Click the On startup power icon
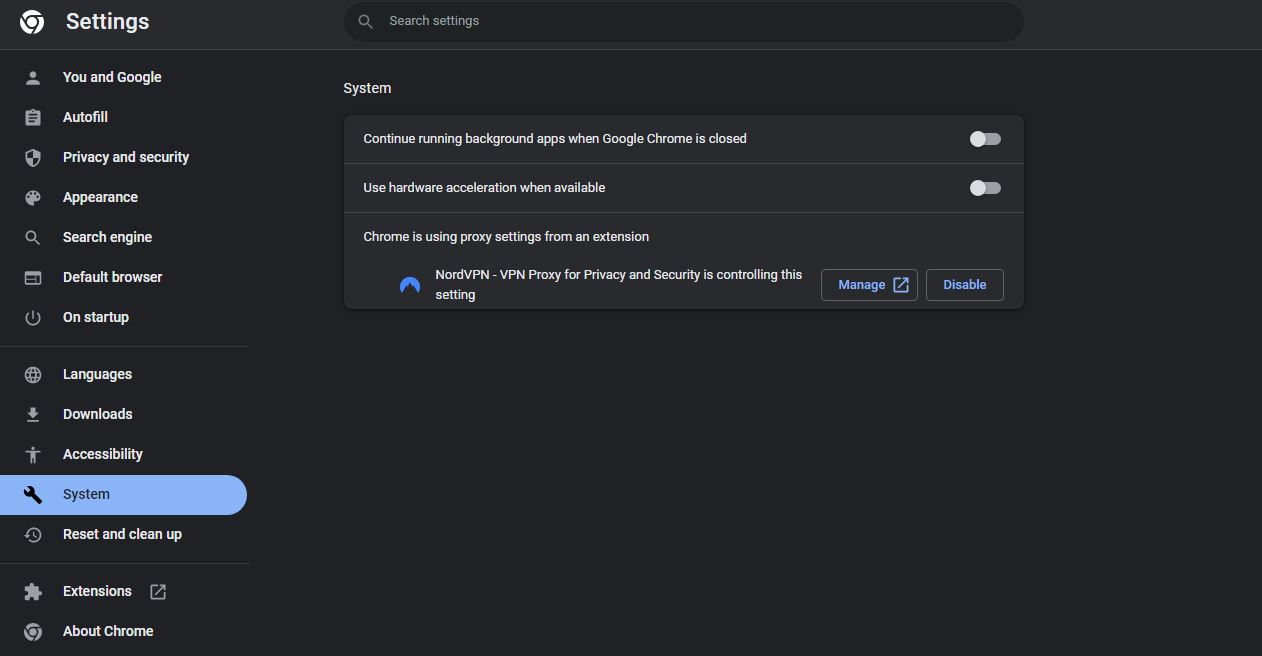The height and width of the screenshot is (656, 1262). click(x=33, y=317)
